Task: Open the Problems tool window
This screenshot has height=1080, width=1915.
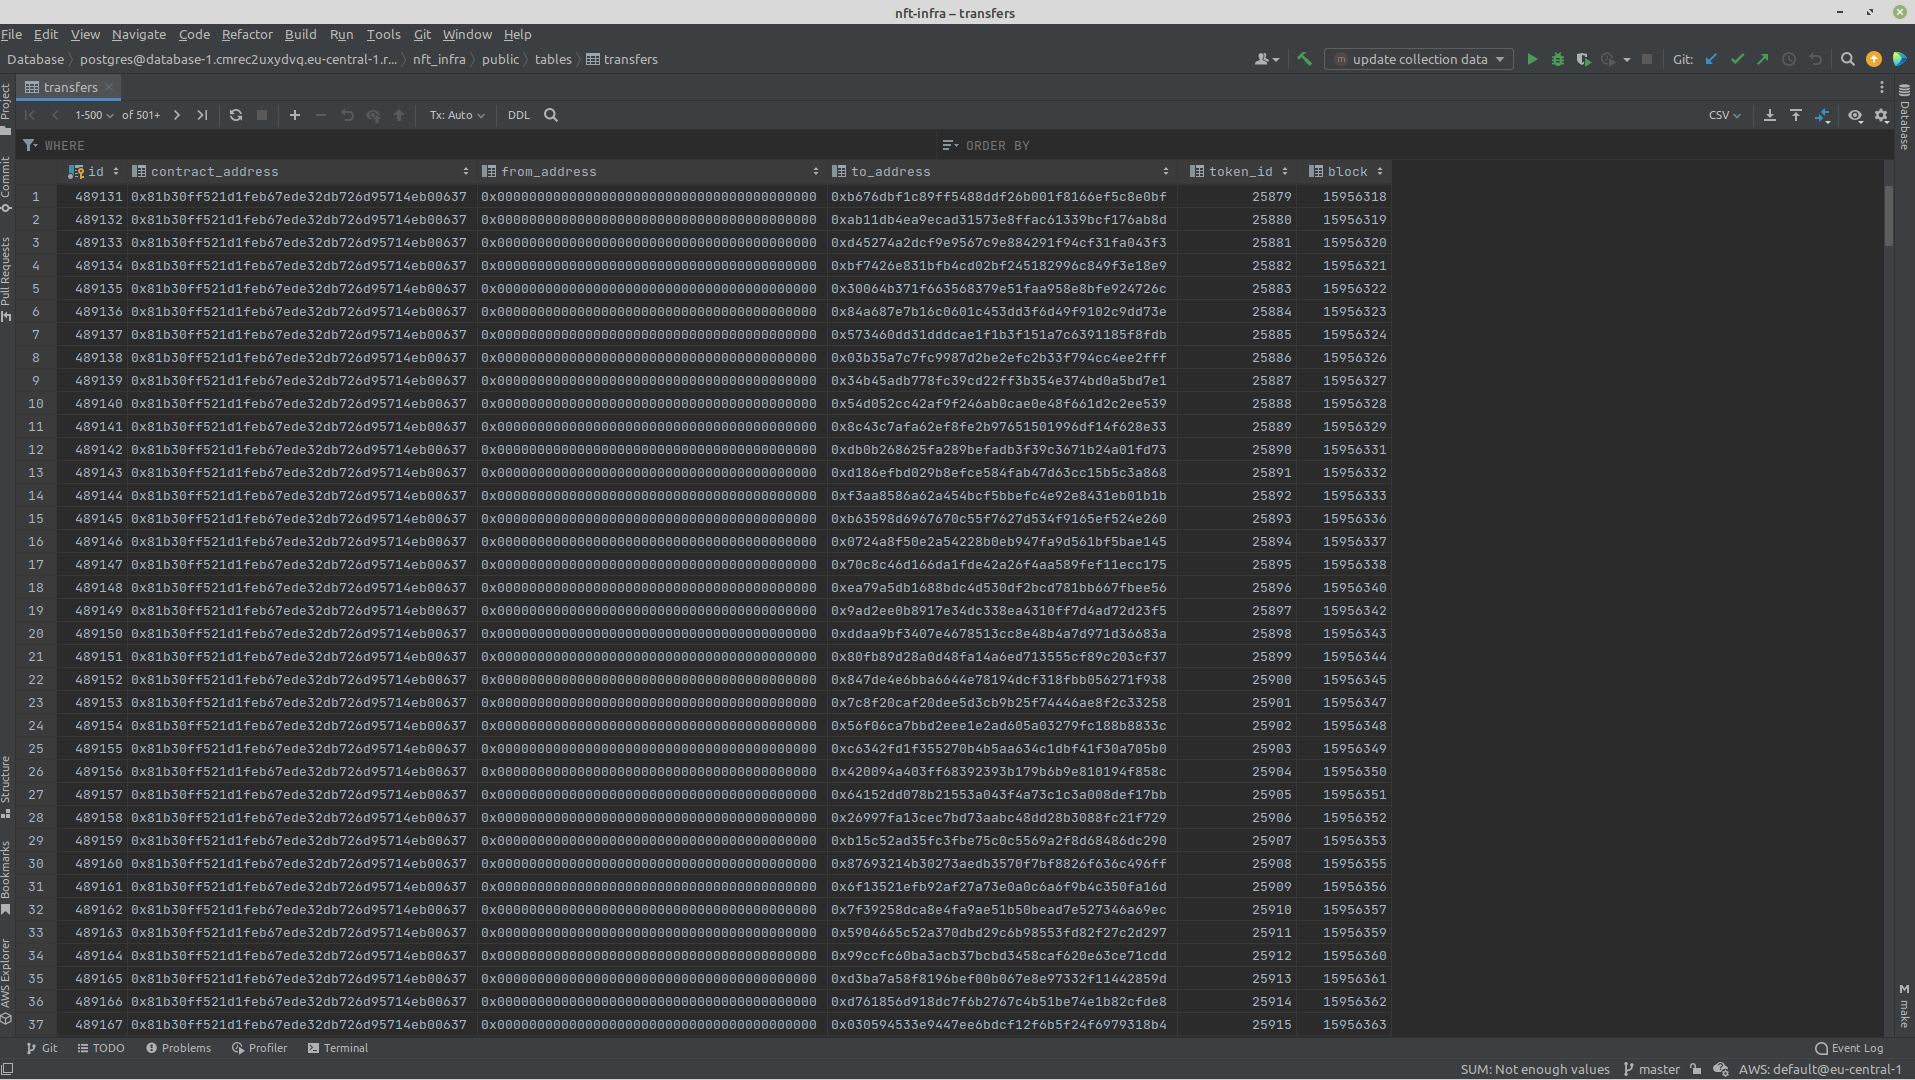Action: tap(178, 1049)
